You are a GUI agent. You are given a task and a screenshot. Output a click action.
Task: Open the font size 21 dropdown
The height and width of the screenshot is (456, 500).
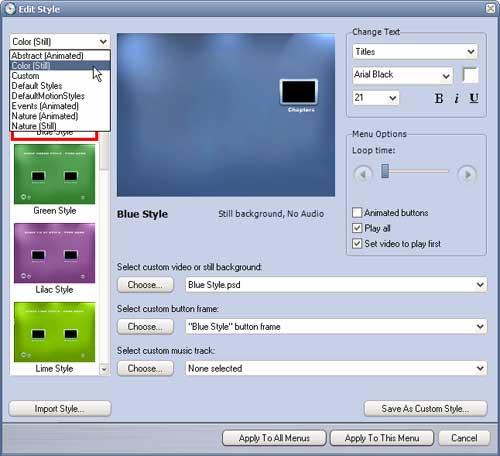[375, 98]
